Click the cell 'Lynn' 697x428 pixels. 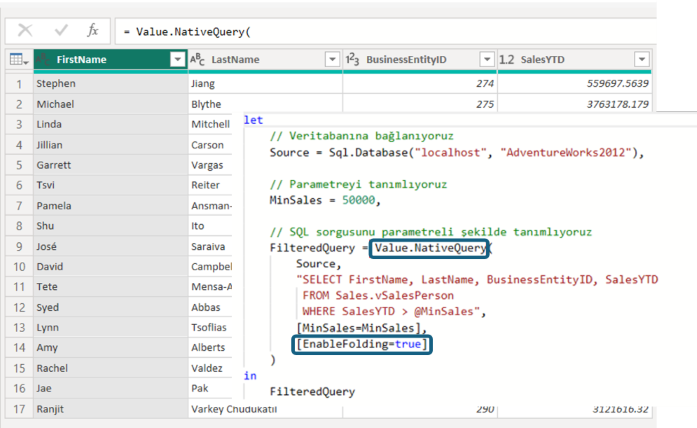(x=110, y=328)
